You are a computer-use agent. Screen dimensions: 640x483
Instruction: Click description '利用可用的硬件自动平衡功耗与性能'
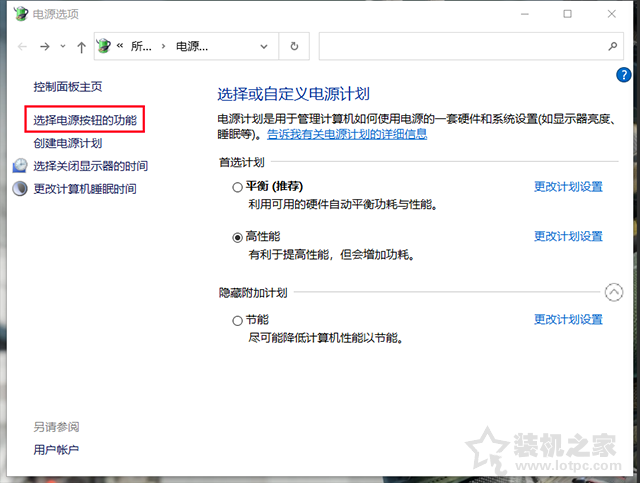[343, 204]
